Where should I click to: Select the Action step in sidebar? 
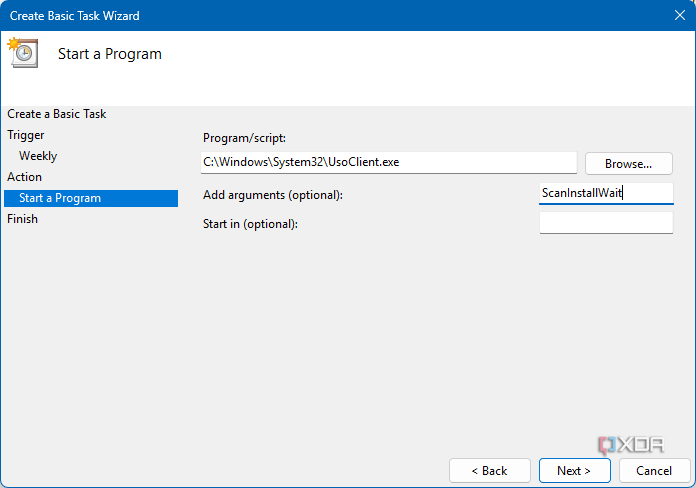[x=24, y=177]
